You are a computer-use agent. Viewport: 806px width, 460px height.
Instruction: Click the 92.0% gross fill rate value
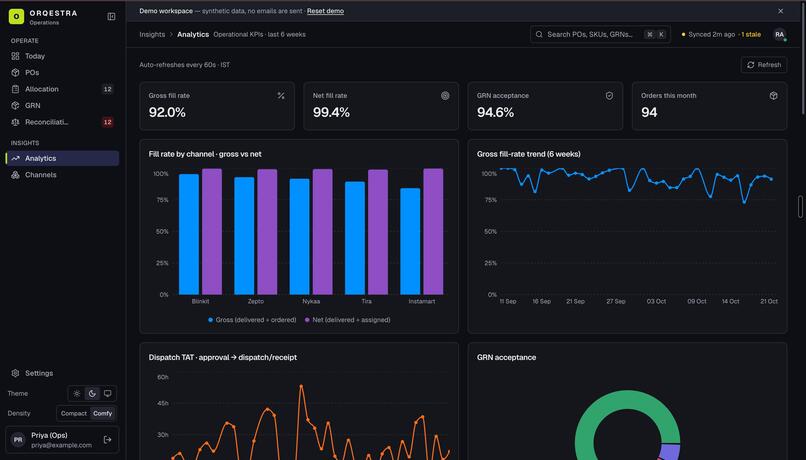click(167, 112)
